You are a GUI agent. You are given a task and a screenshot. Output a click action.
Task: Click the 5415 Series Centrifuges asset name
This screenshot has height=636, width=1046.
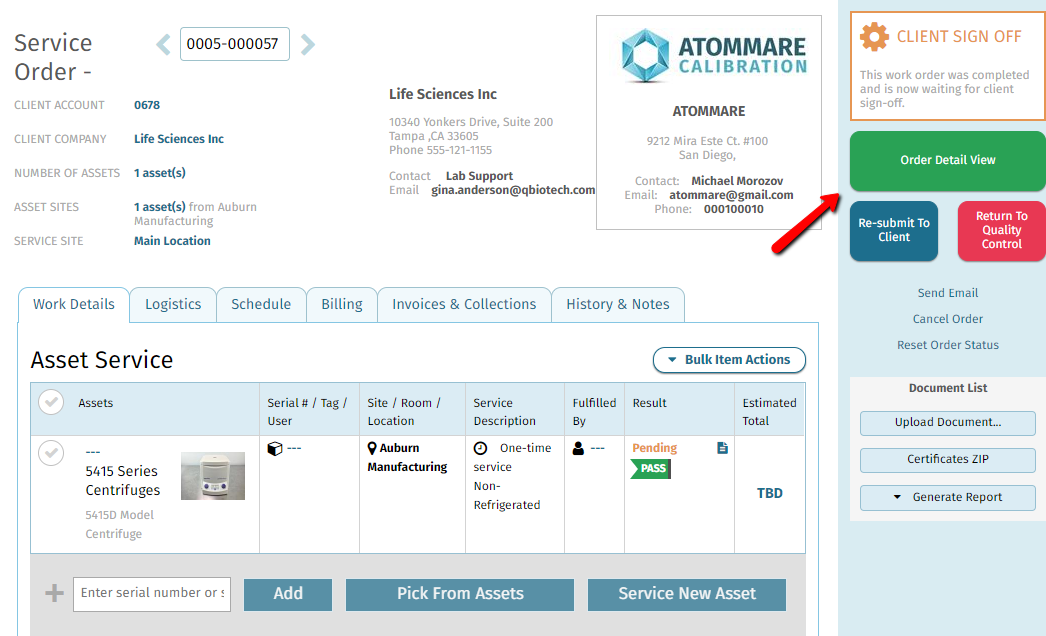coord(123,481)
